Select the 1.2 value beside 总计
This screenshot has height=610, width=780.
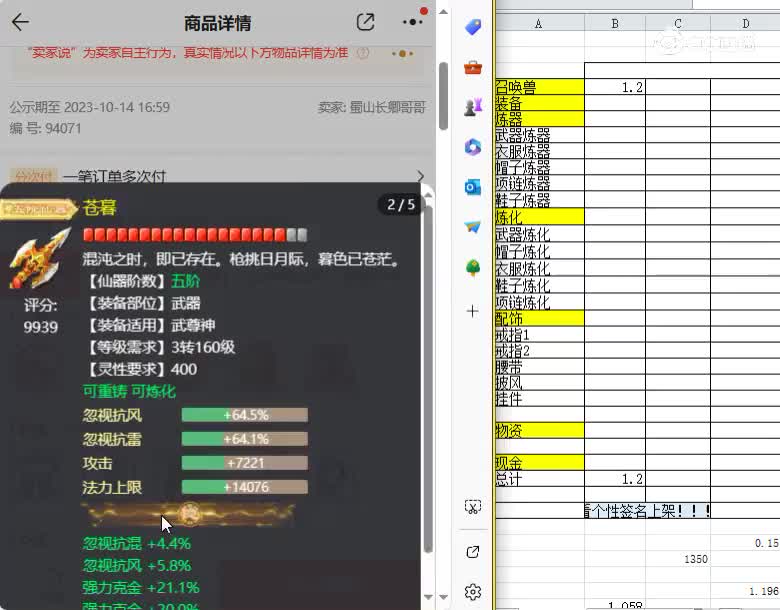pos(615,479)
